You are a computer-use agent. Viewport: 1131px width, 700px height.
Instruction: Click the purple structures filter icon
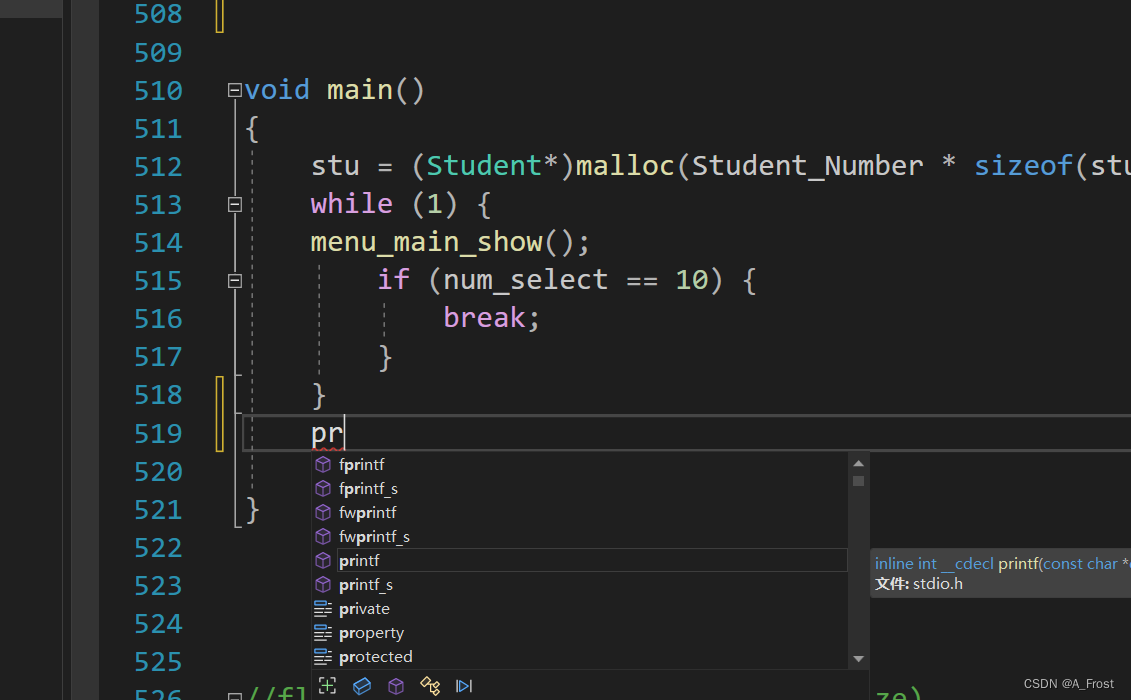395,686
